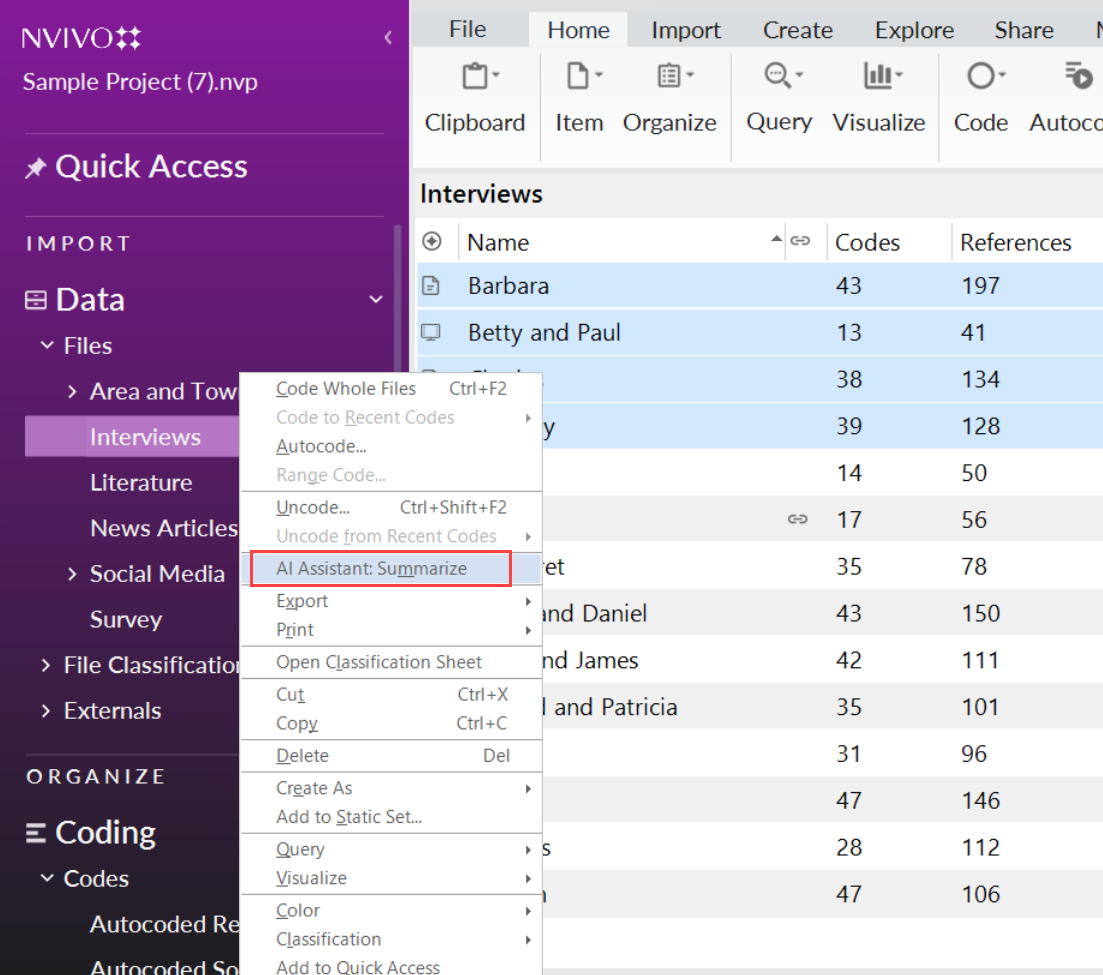Click the Code ribbon icon
Viewport: 1103px width, 975px height.
(x=980, y=77)
